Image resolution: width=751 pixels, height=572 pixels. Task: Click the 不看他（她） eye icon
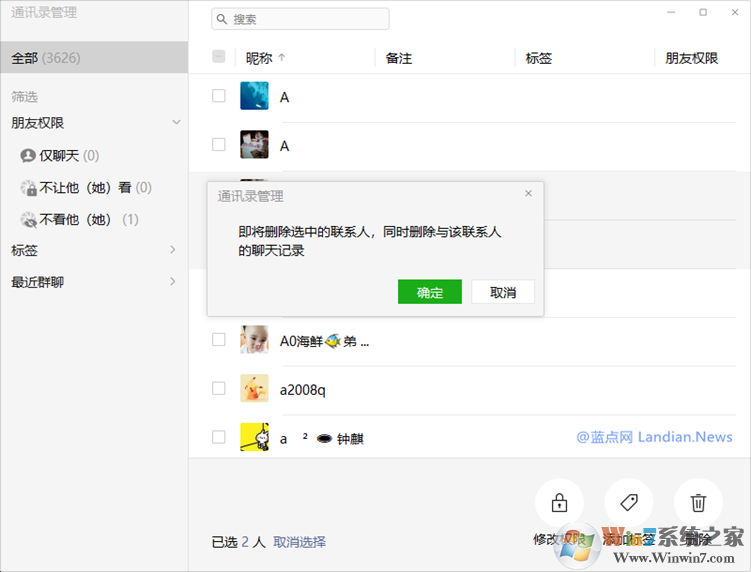(28, 220)
